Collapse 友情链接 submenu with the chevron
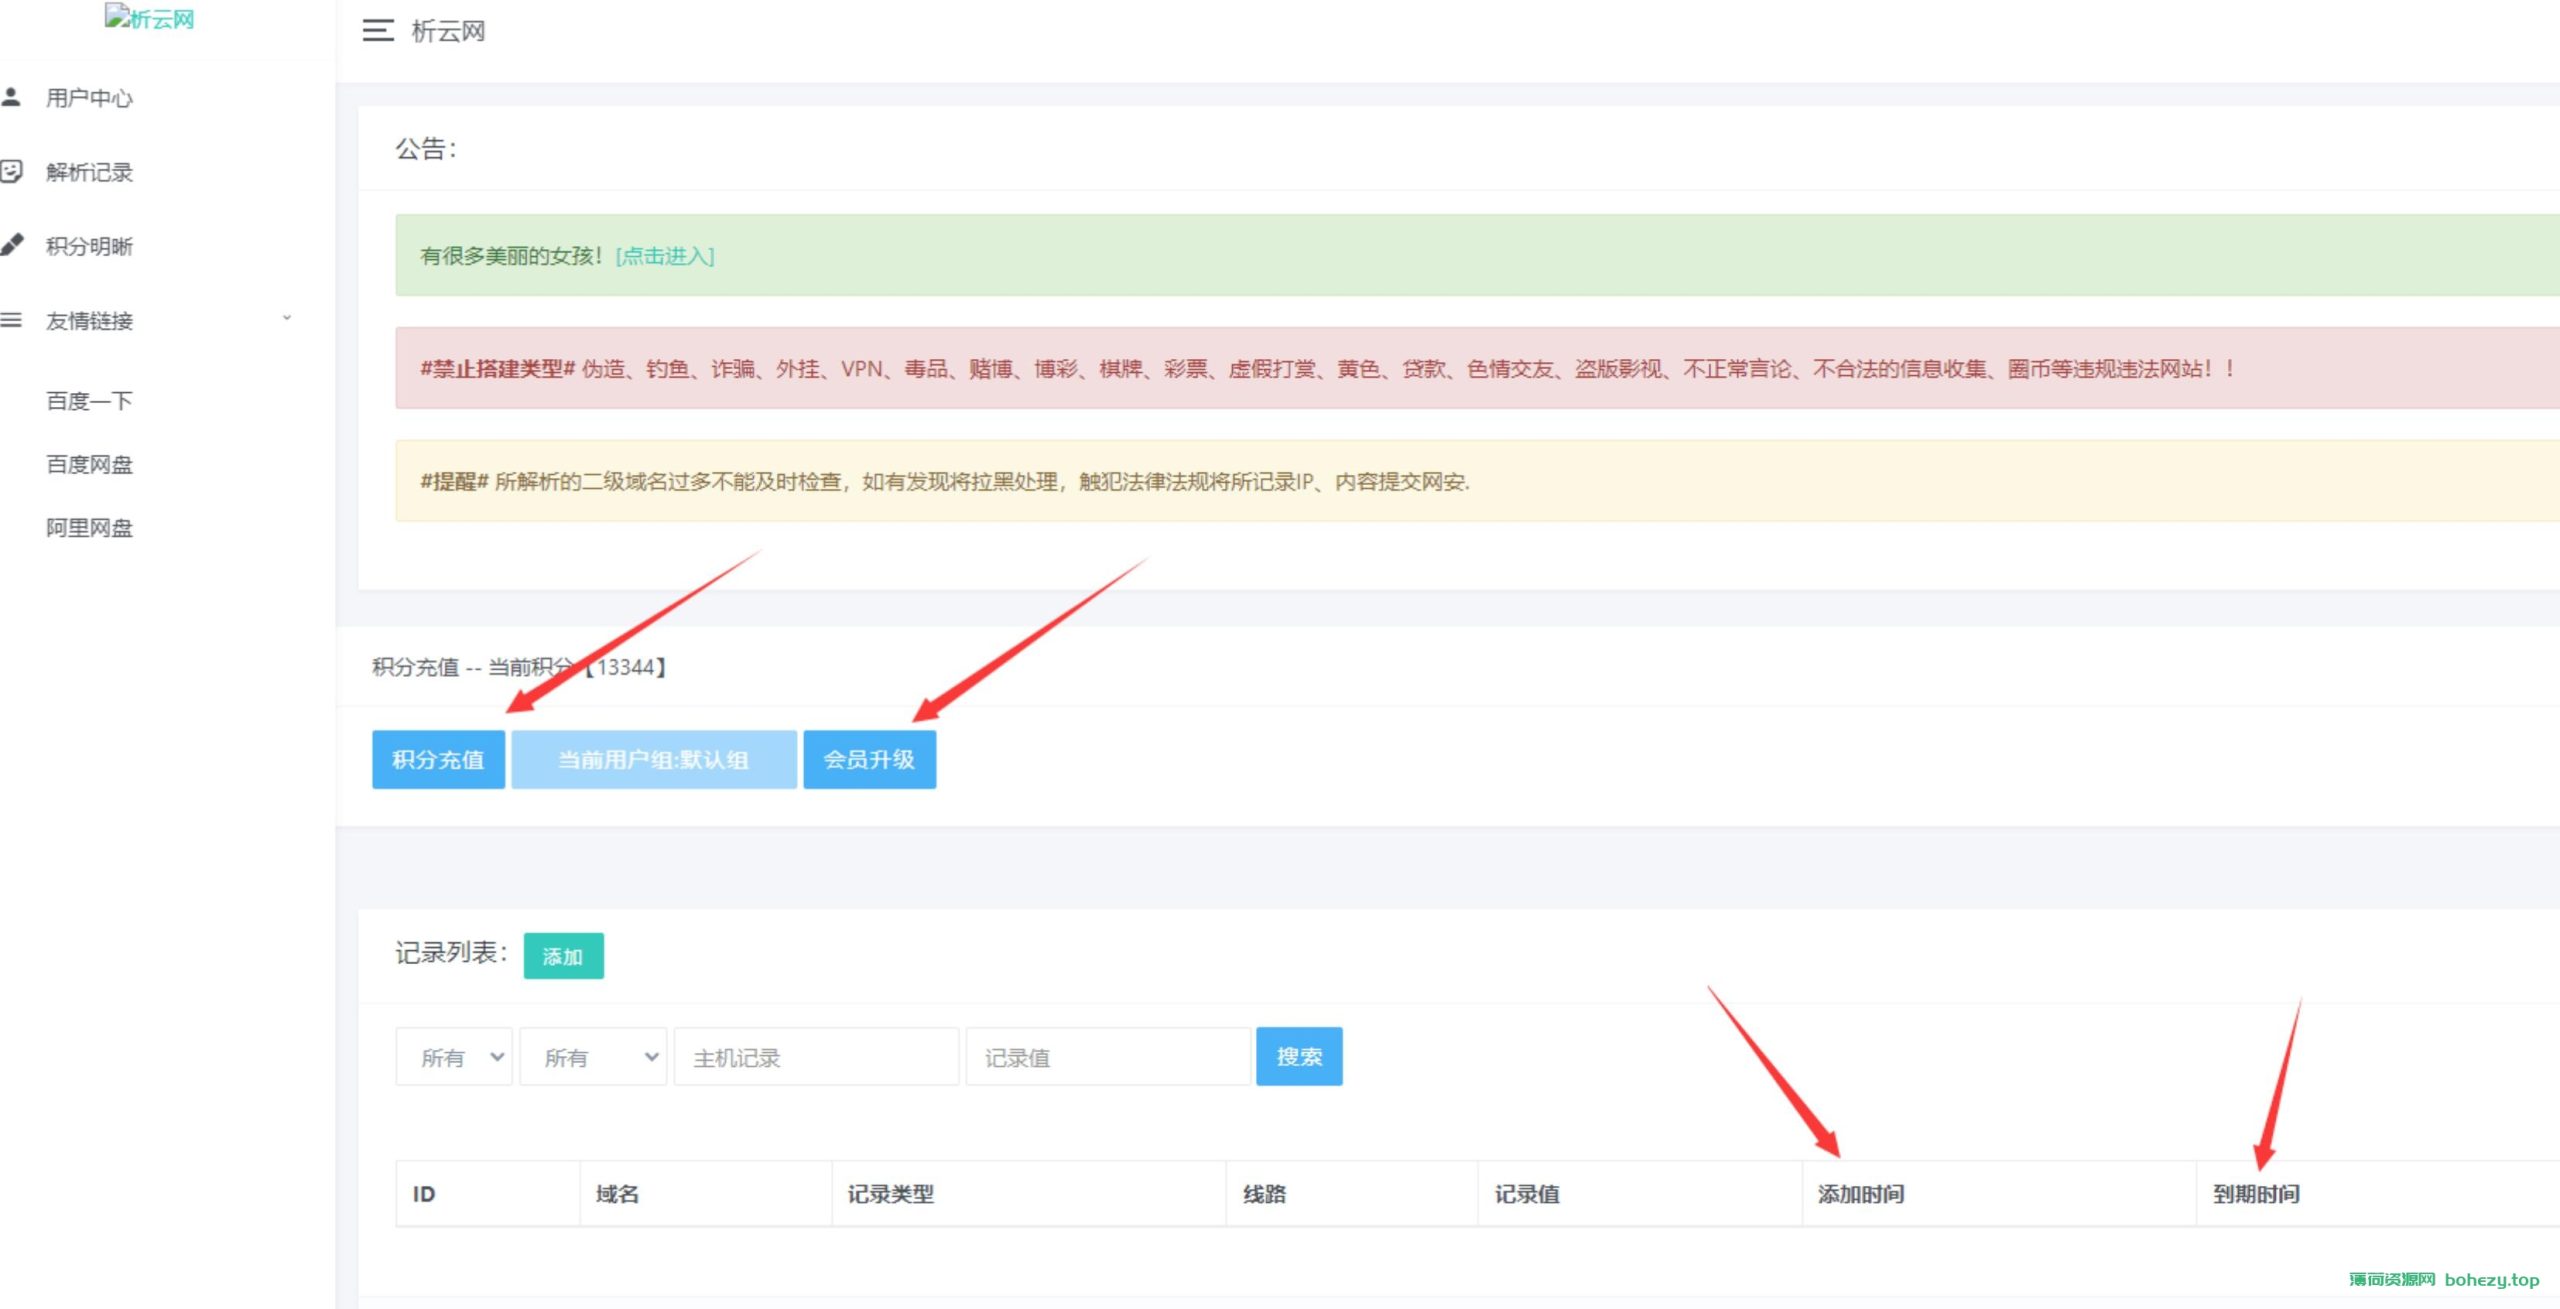 [x=287, y=318]
